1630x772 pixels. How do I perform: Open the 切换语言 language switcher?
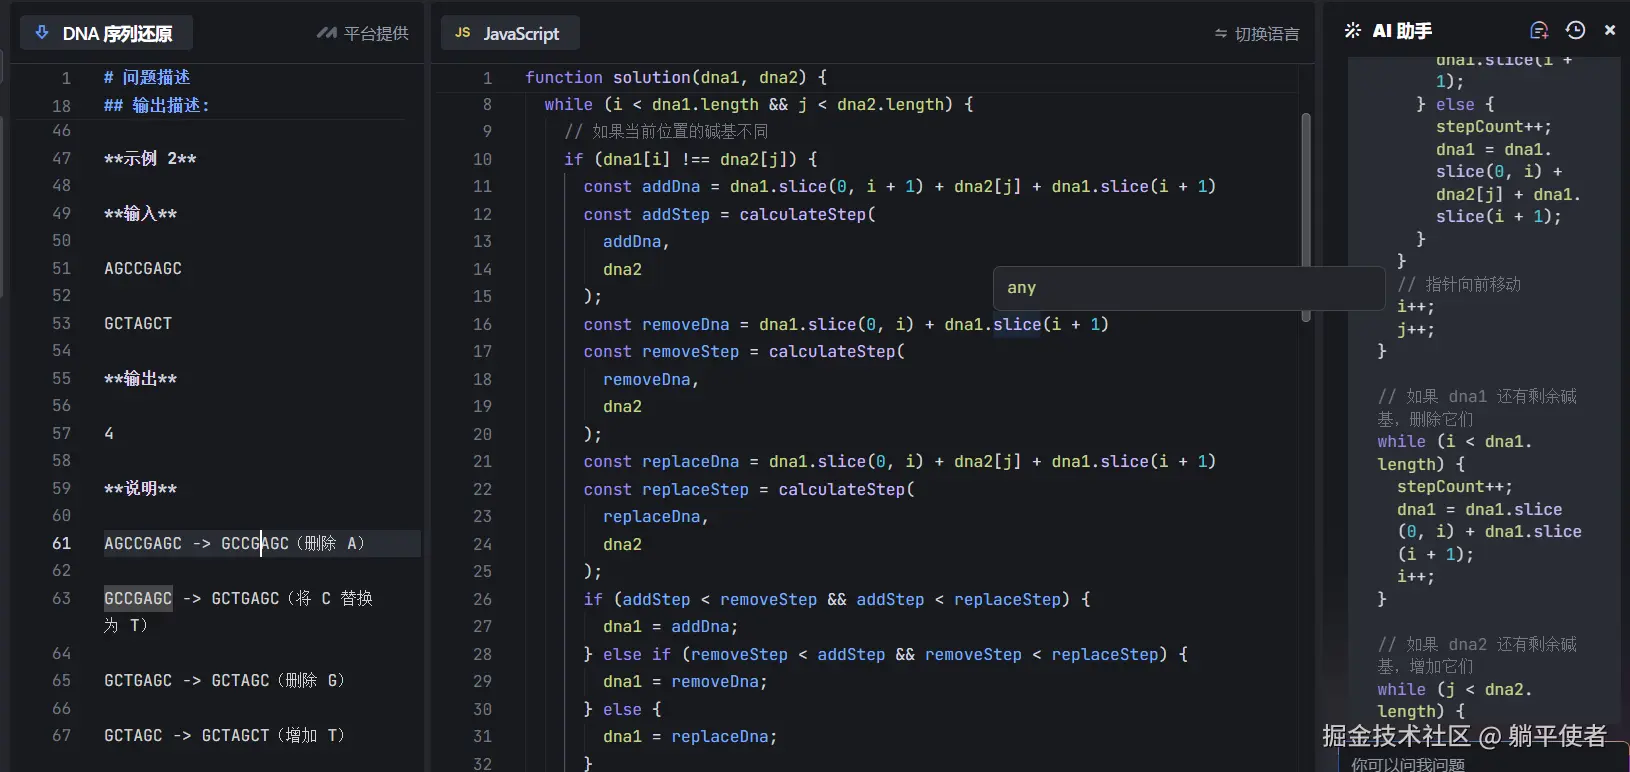point(1257,34)
